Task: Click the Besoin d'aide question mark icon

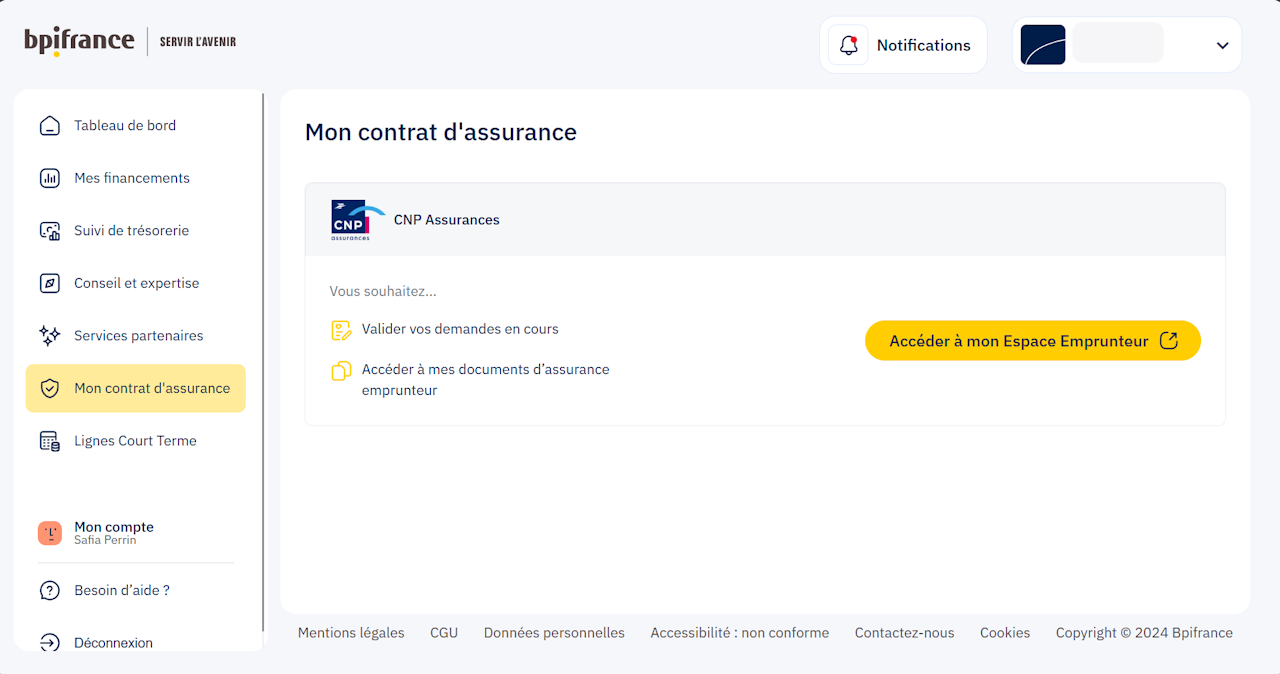Action: [49, 591]
